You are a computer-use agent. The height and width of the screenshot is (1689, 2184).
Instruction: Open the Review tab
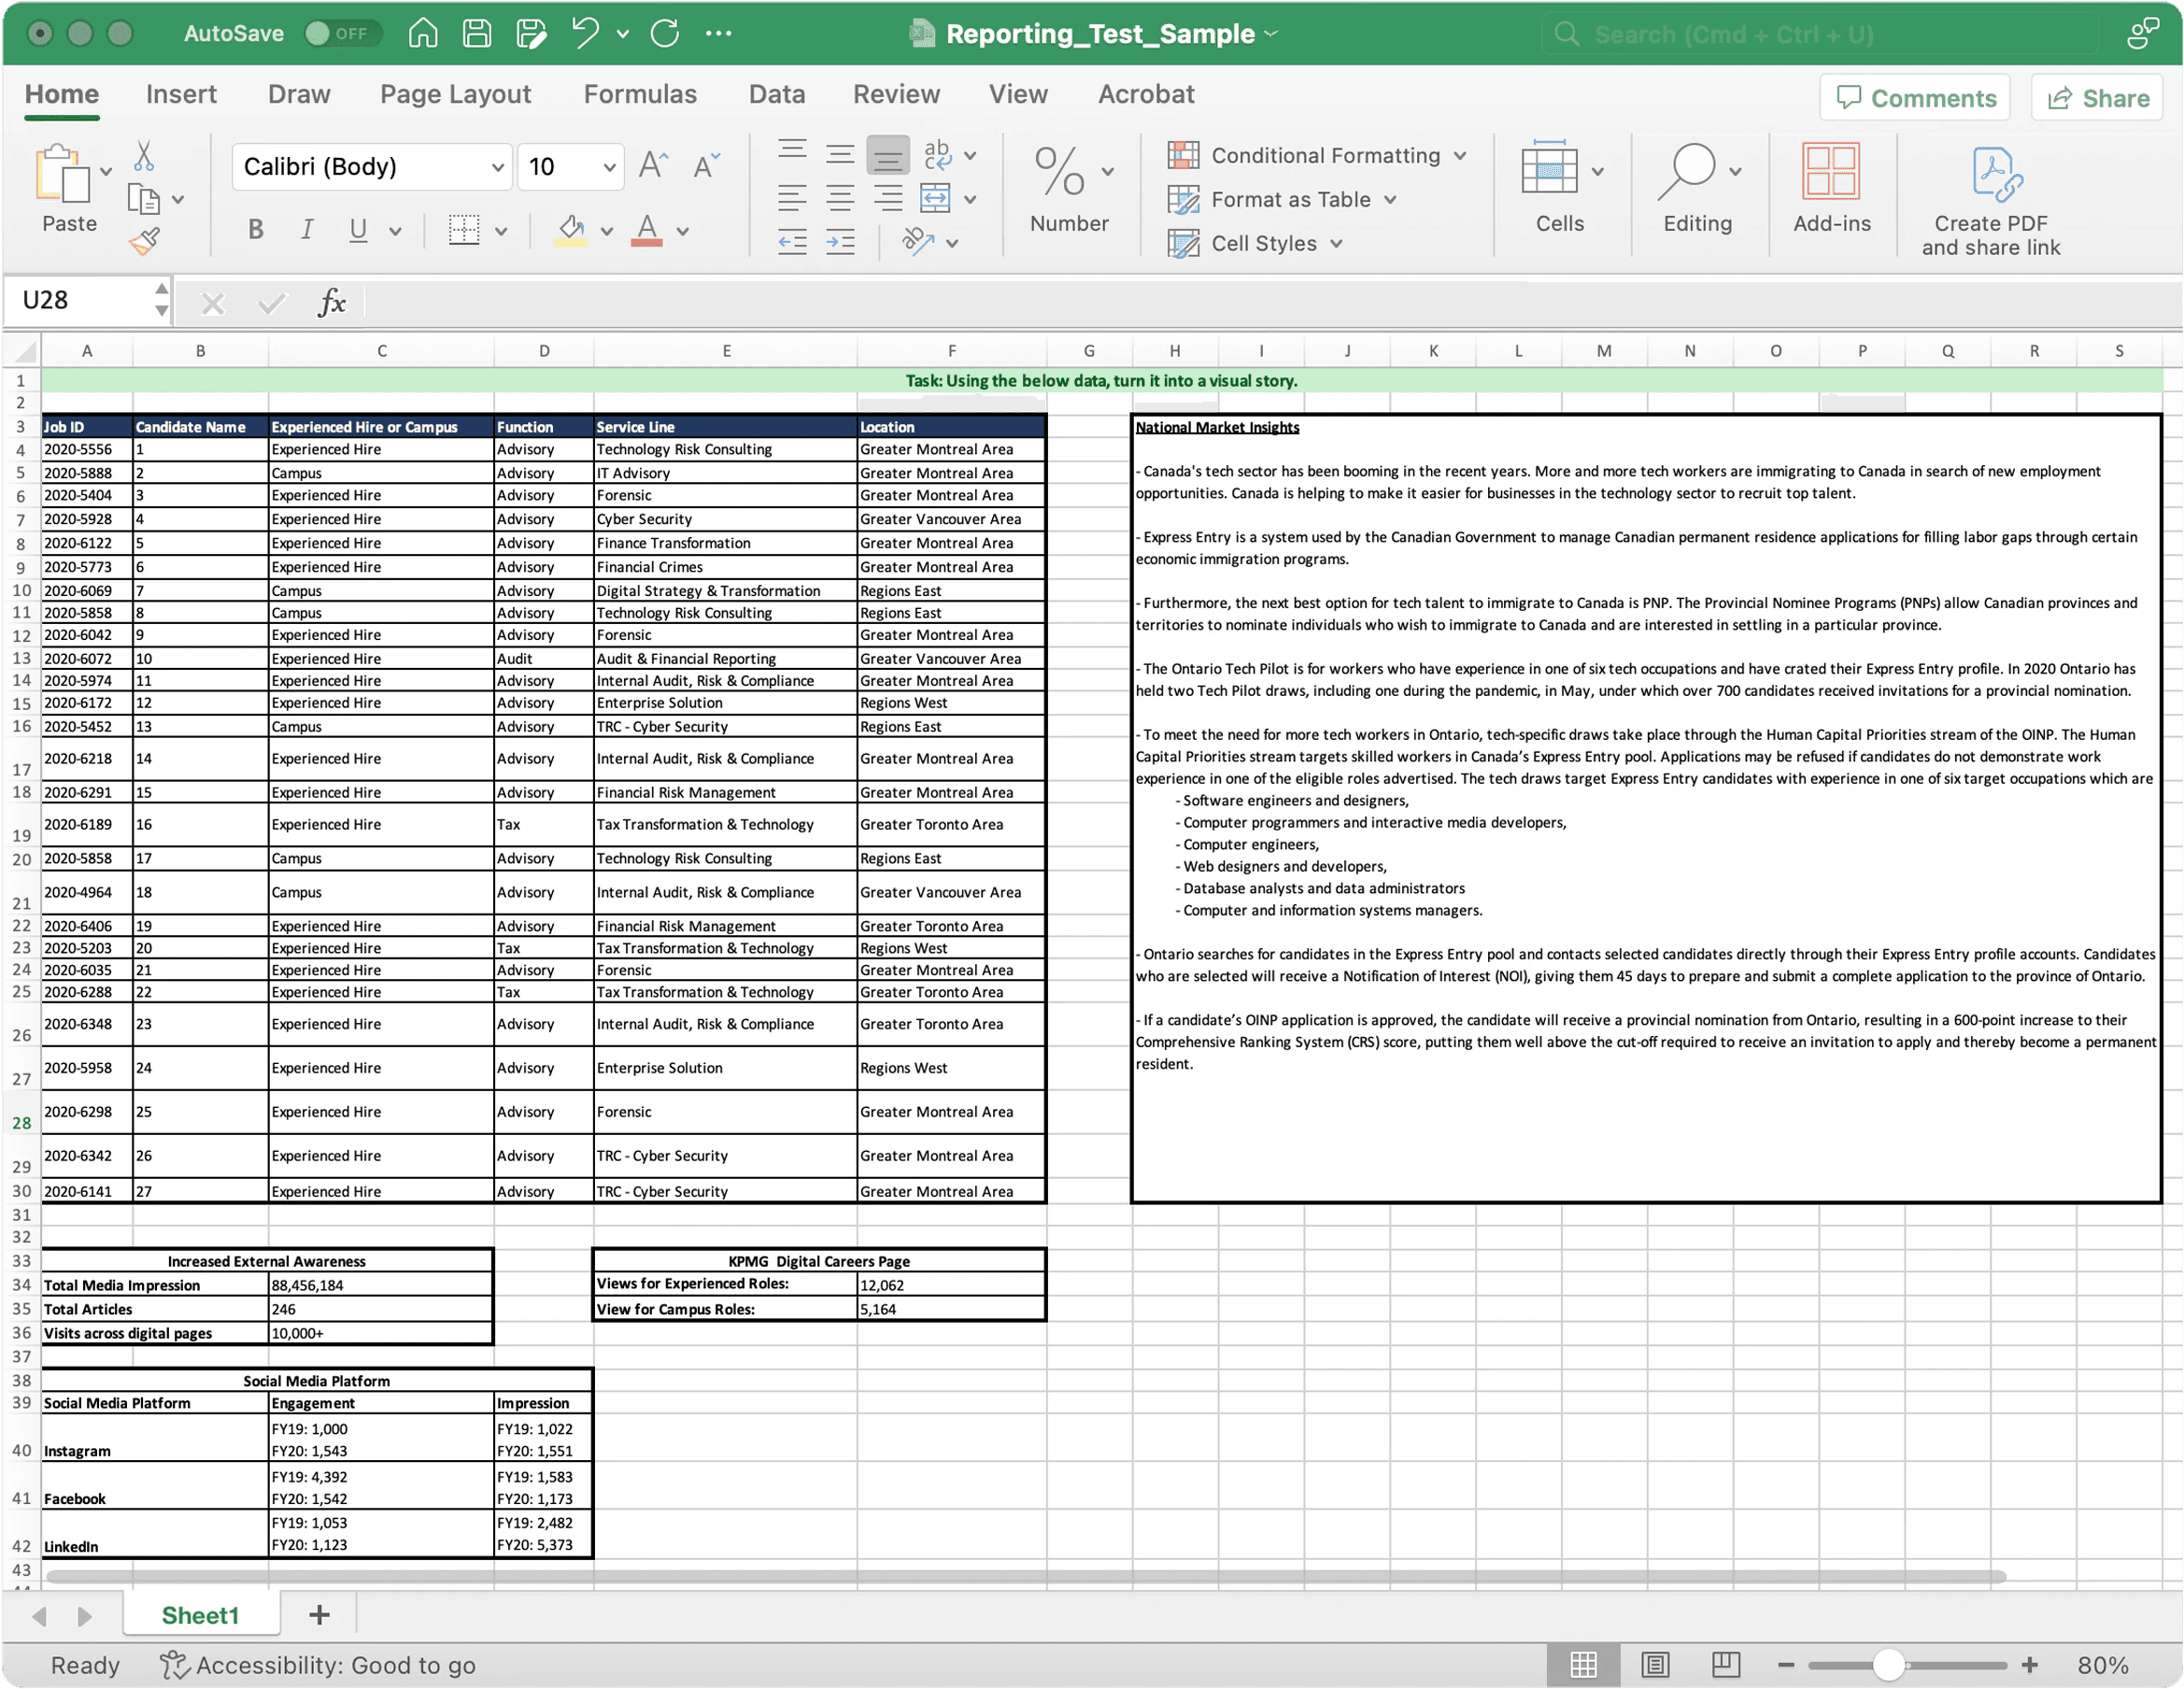tap(896, 94)
